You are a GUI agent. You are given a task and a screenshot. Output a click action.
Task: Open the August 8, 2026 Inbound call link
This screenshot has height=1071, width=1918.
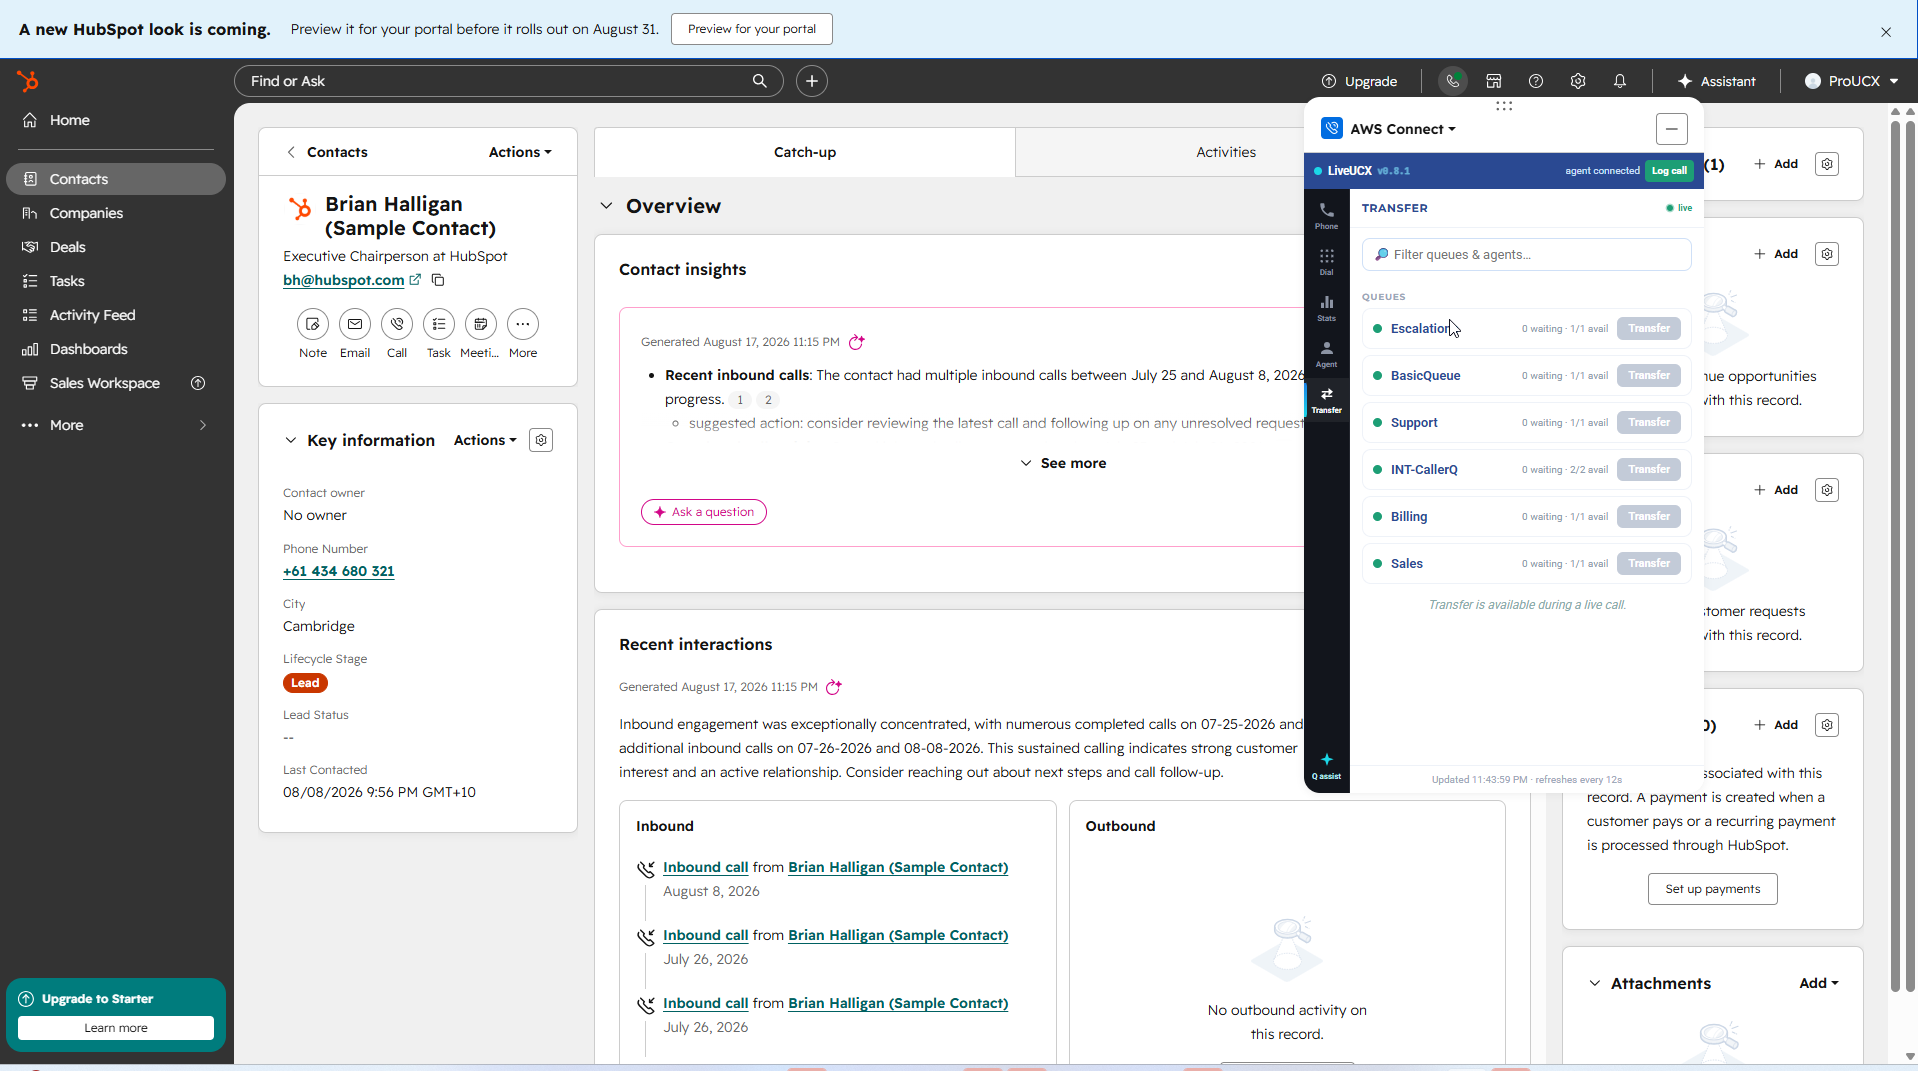(706, 867)
